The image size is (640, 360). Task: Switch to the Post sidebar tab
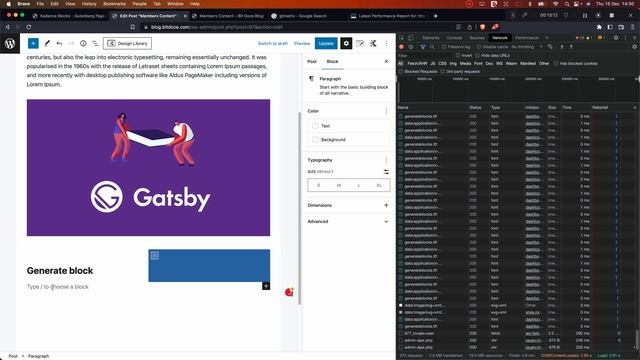pos(312,61)
